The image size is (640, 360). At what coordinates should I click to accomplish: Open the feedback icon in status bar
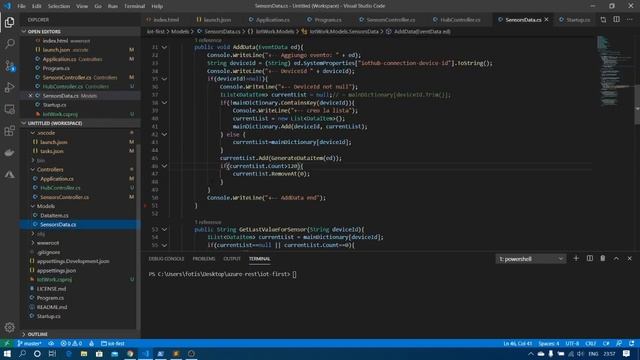619,344
